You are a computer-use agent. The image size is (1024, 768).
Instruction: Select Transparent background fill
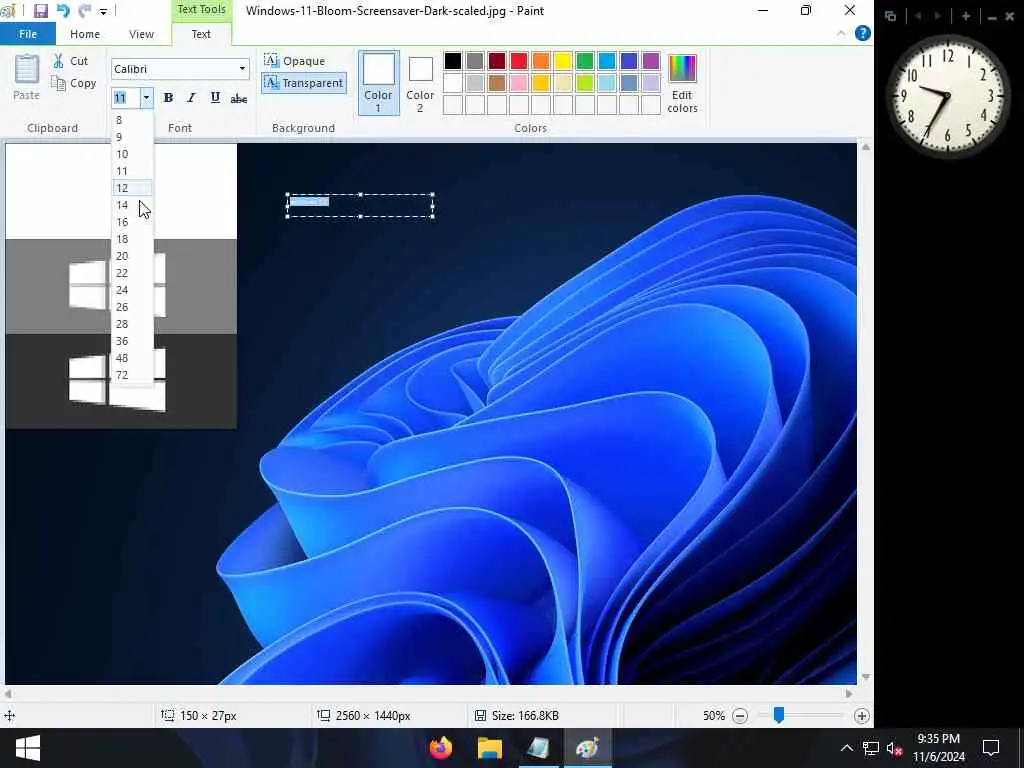pos(304,83)
